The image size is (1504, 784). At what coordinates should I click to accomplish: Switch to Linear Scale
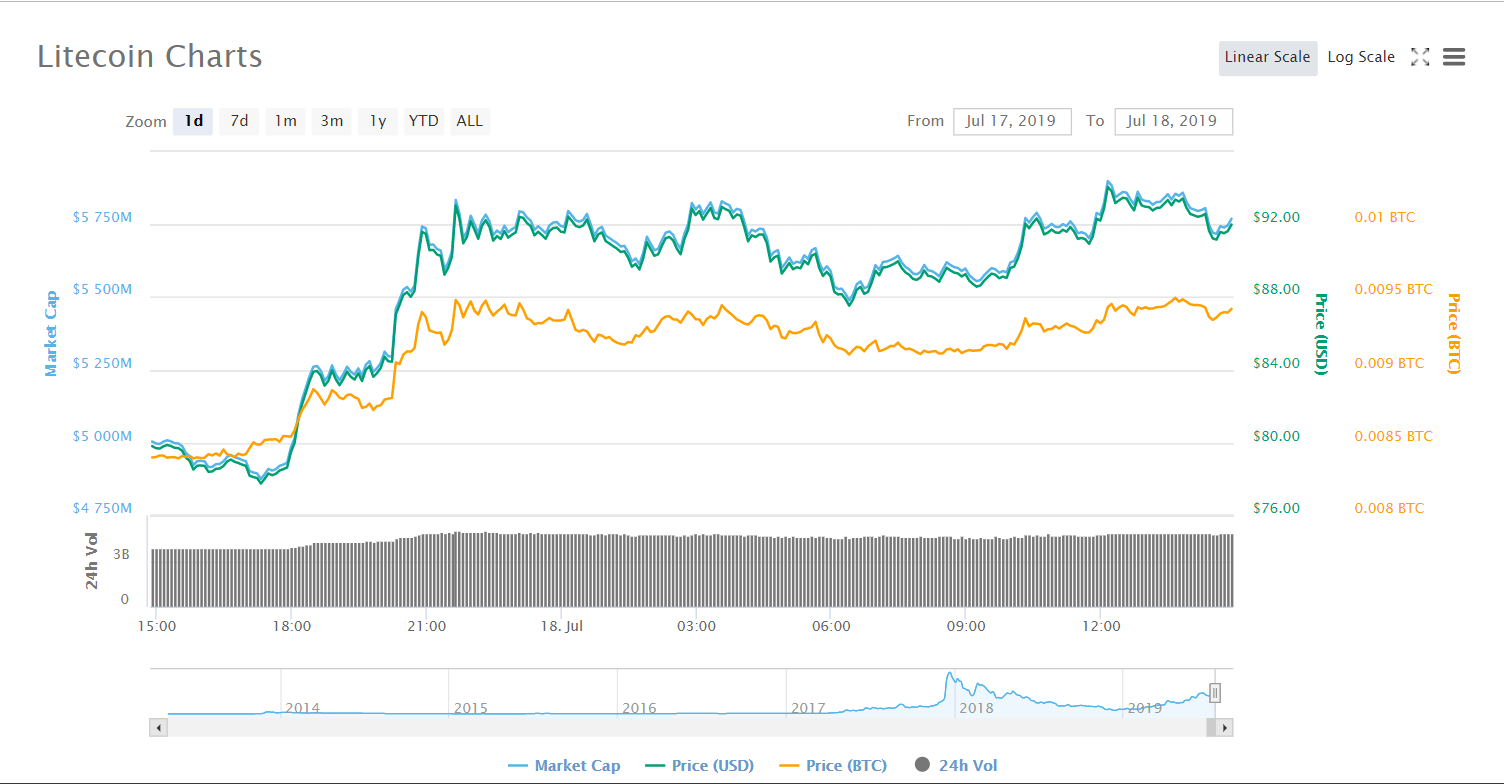click(1267, 57)
